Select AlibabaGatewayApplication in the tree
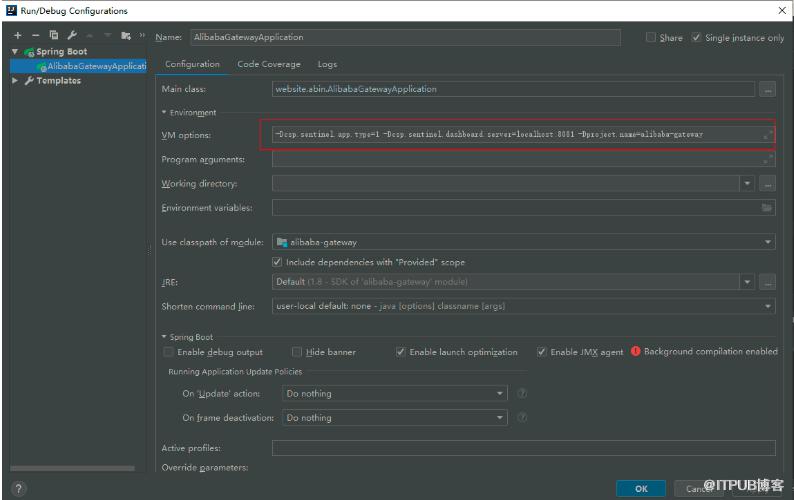The width and height of the screenshot is (794, 500). click(x=78, y=66)
